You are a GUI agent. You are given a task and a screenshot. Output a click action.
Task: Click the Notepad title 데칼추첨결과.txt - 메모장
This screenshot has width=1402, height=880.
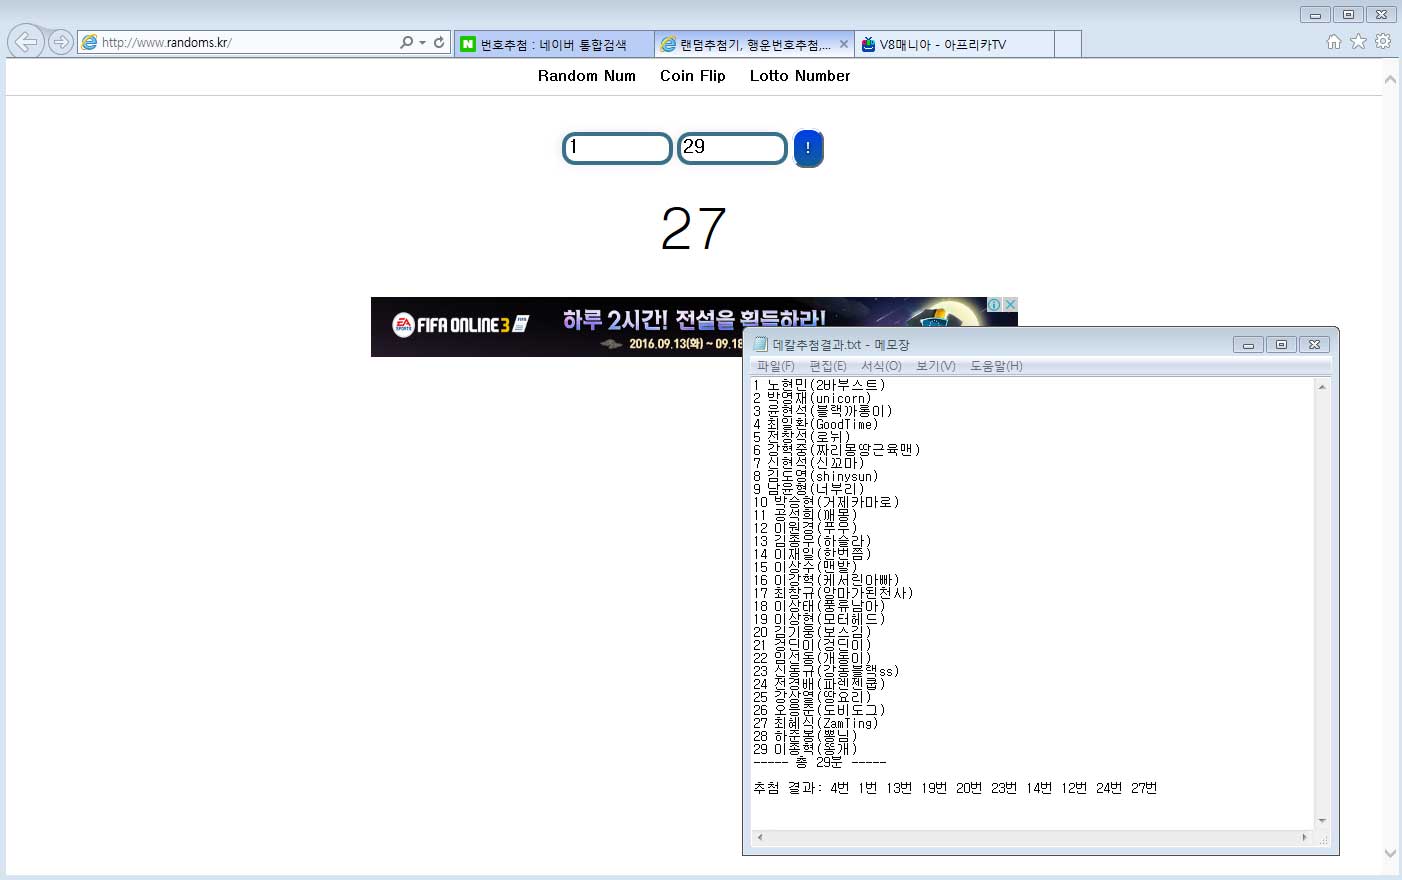pos(841,344)
